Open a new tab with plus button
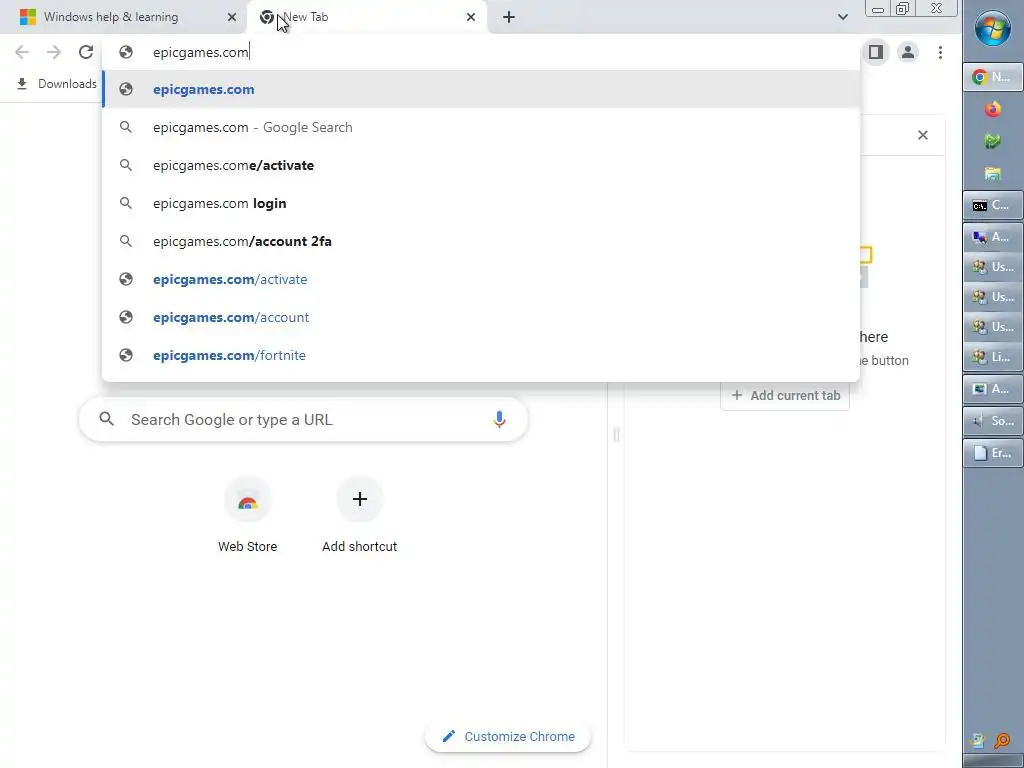The width and height of the screenshot is (1024, 768). click(x=509, y=17)
